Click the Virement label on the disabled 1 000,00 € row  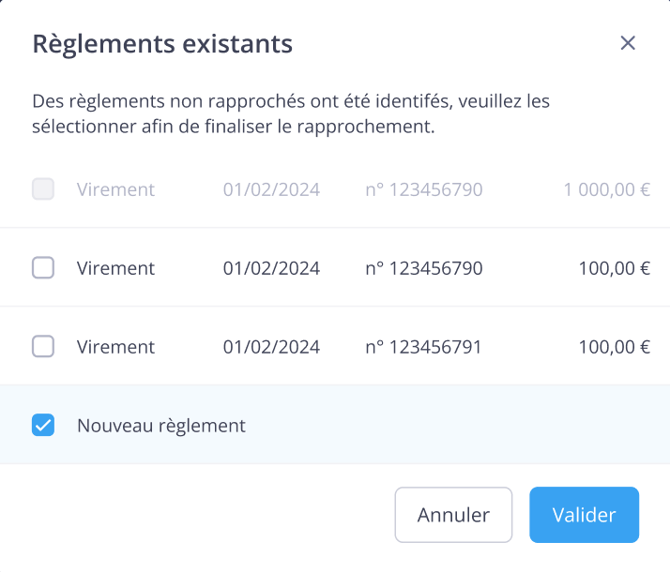pyautogui.click(x=116, y=190)
